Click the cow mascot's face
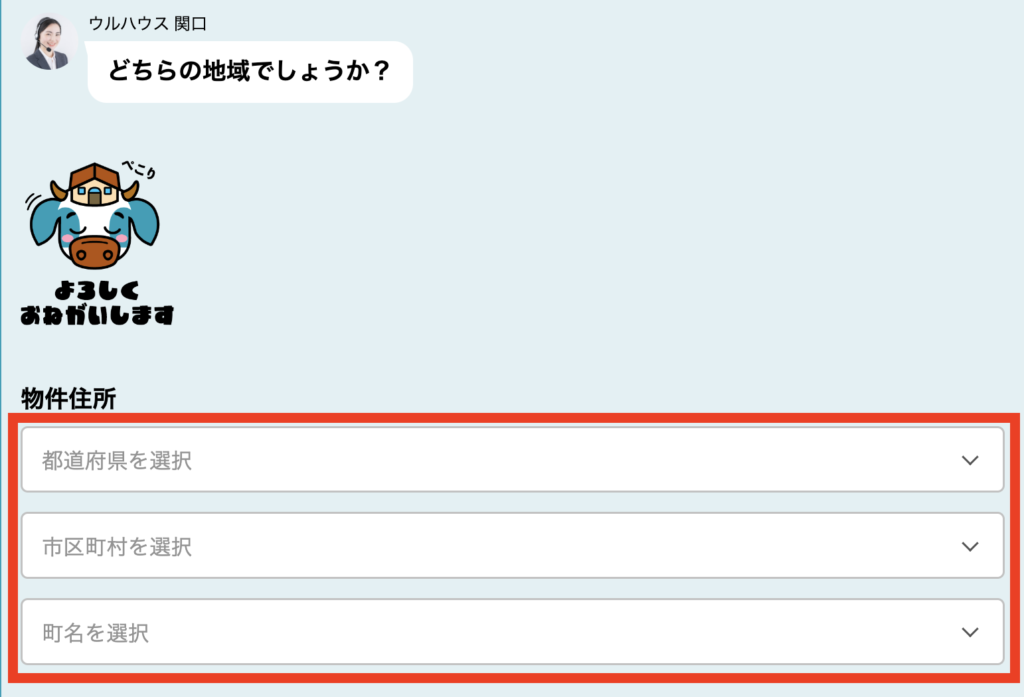 coord(94,226)
